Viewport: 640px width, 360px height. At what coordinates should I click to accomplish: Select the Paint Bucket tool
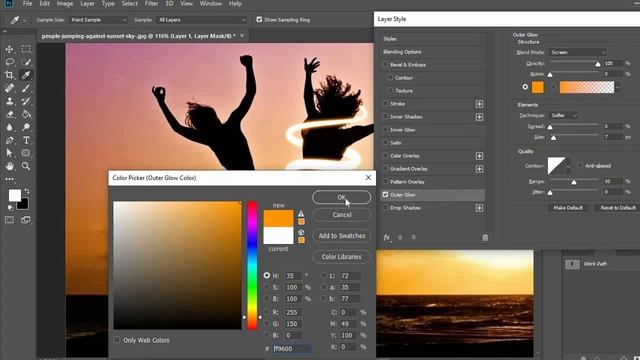26,114
